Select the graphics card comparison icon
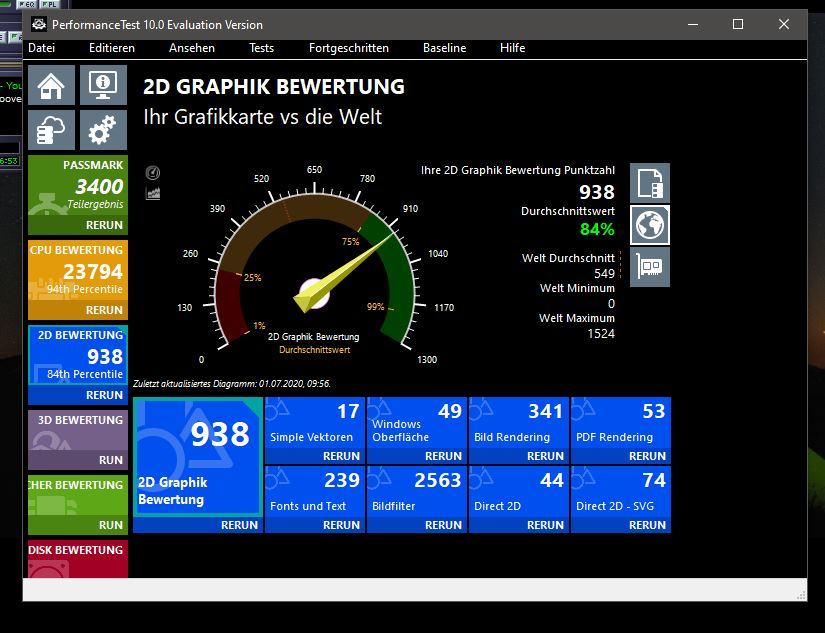 650,267
